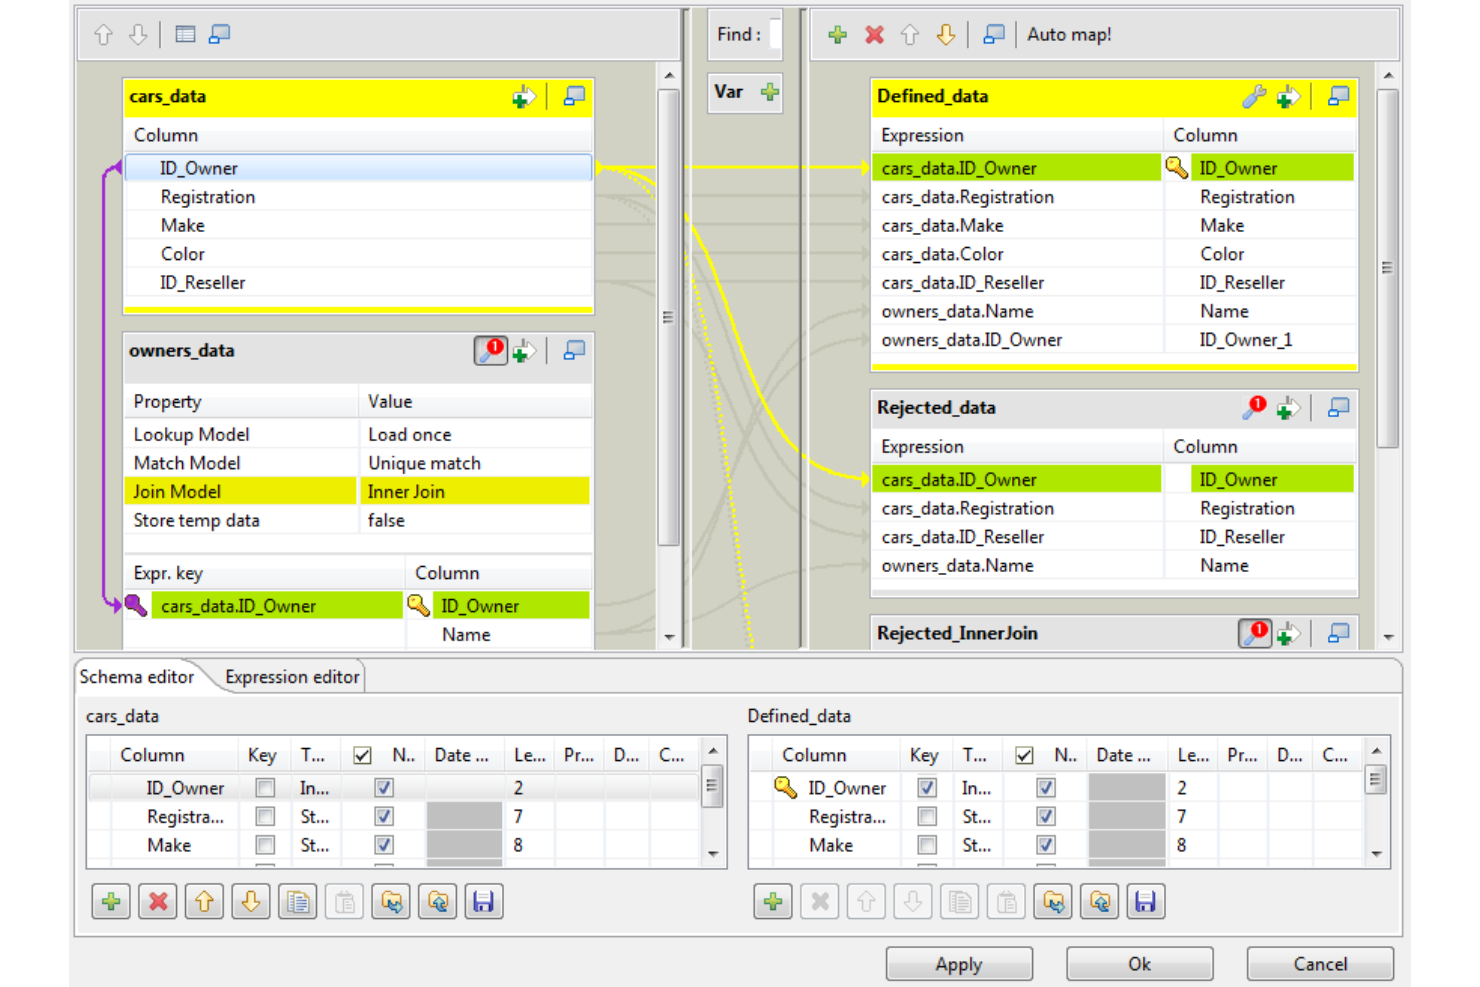Image resolution: width=1480 pixels, height=987 pixels.
Task: Enable Key for Registration in Defined_data schema
Action: coord(925,816)
